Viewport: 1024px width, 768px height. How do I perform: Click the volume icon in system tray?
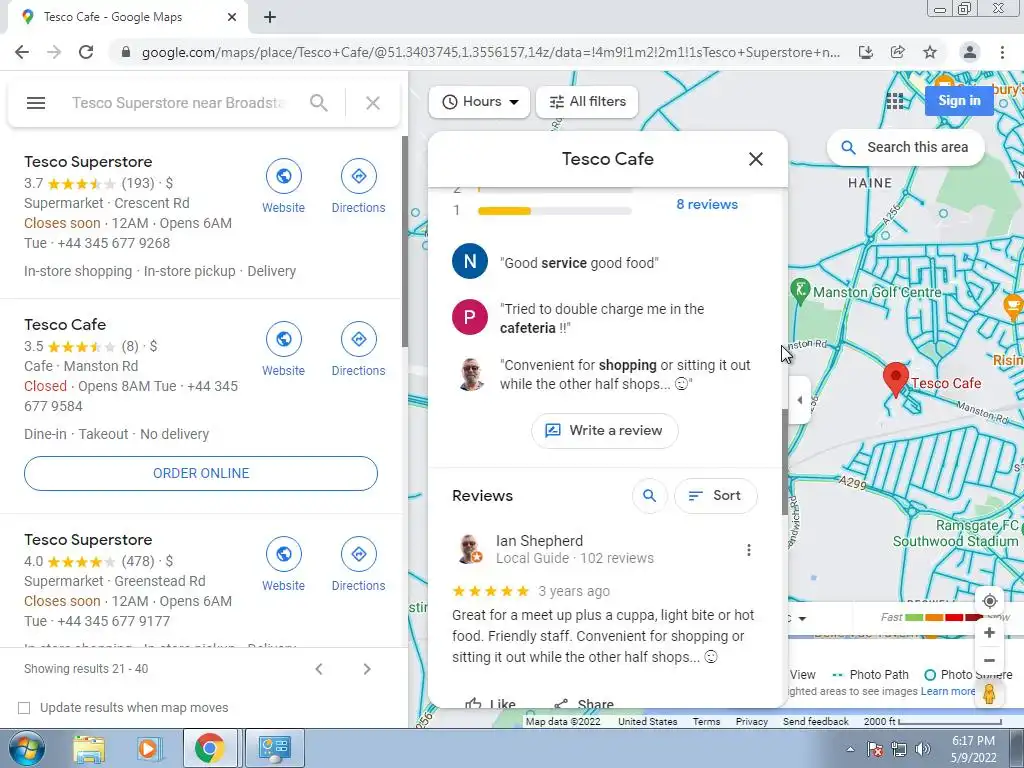(x=923, y=749)
